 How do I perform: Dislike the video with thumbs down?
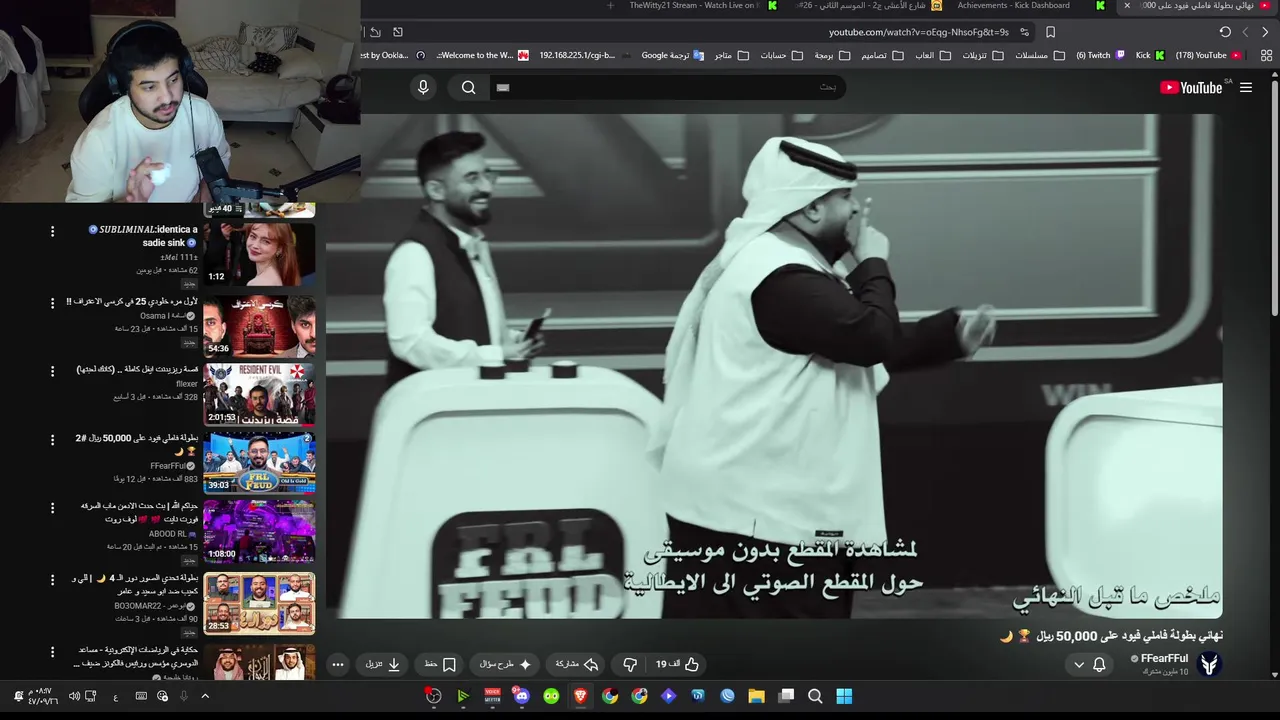(630, 664)
